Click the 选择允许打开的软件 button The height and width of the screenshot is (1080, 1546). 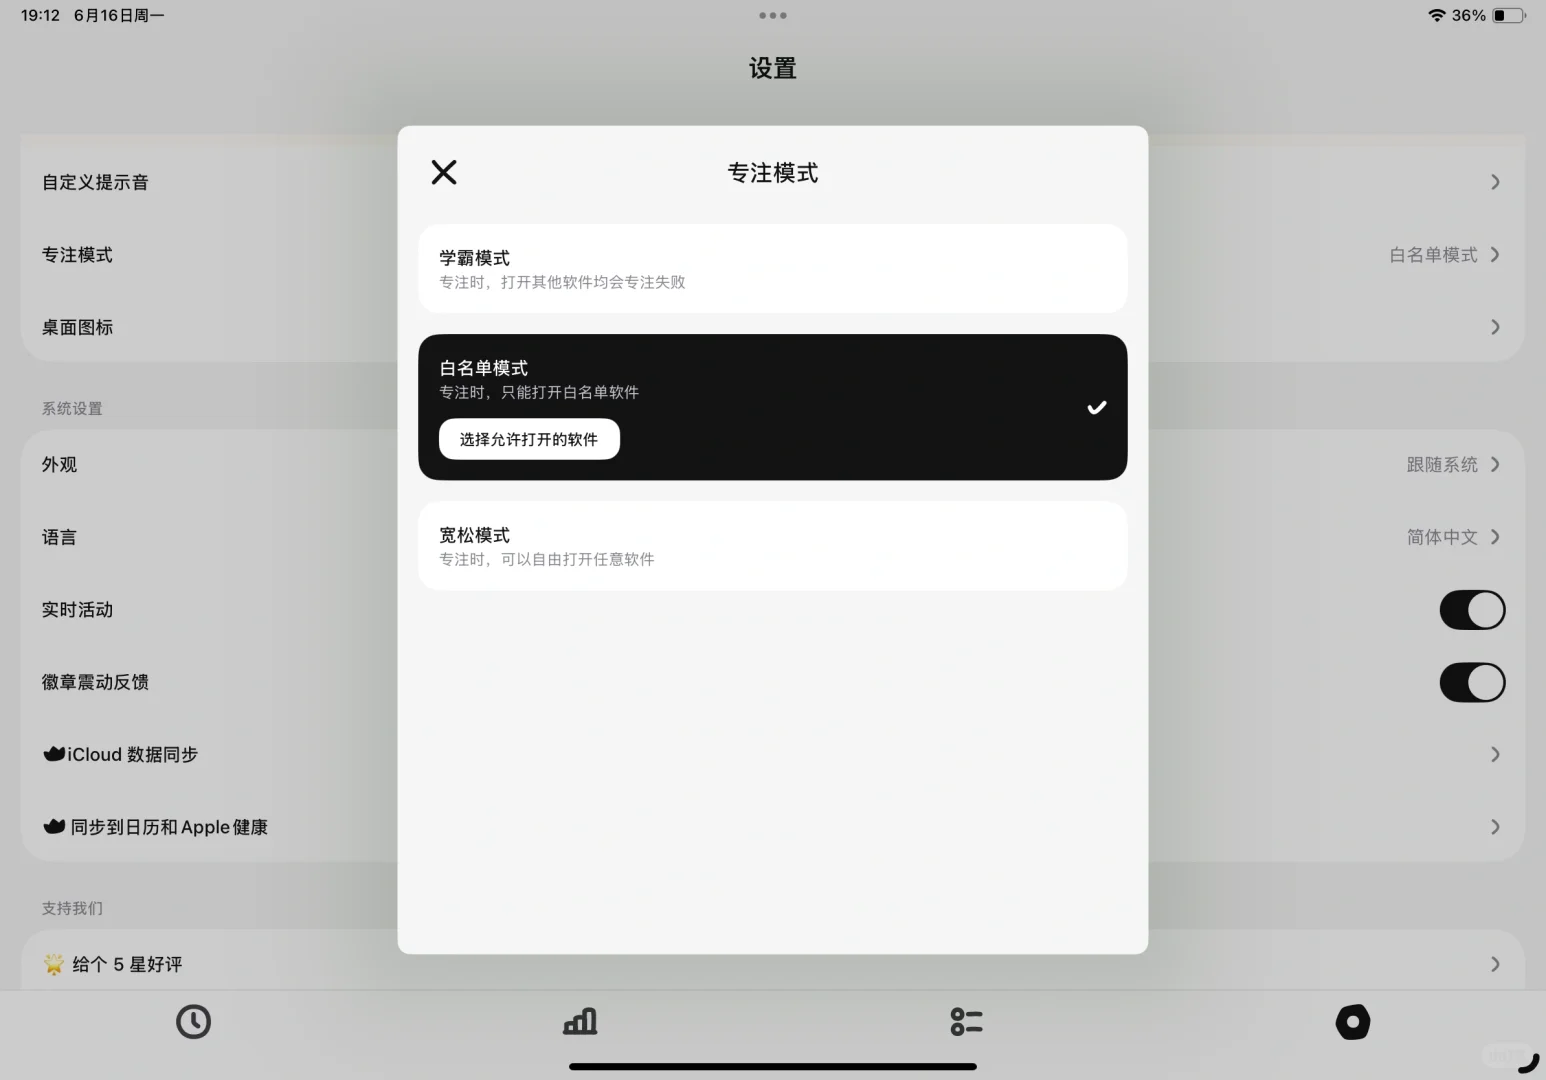528,438
